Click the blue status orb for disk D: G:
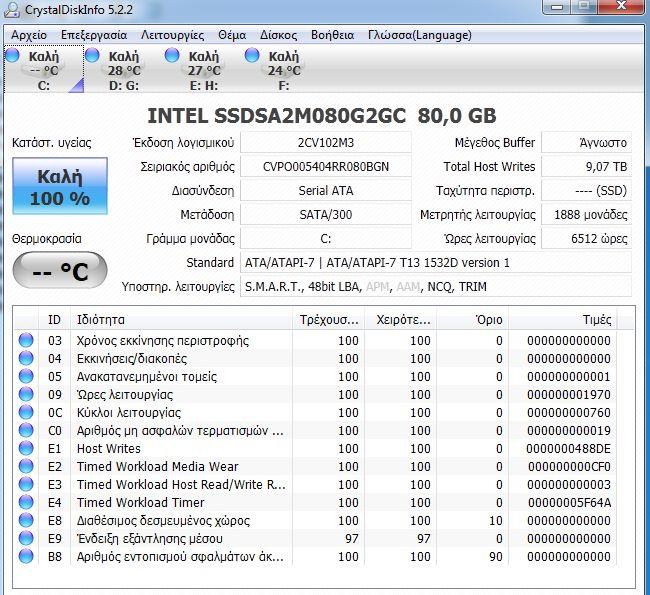Screen dimensions: 650x595 (92, 55)
